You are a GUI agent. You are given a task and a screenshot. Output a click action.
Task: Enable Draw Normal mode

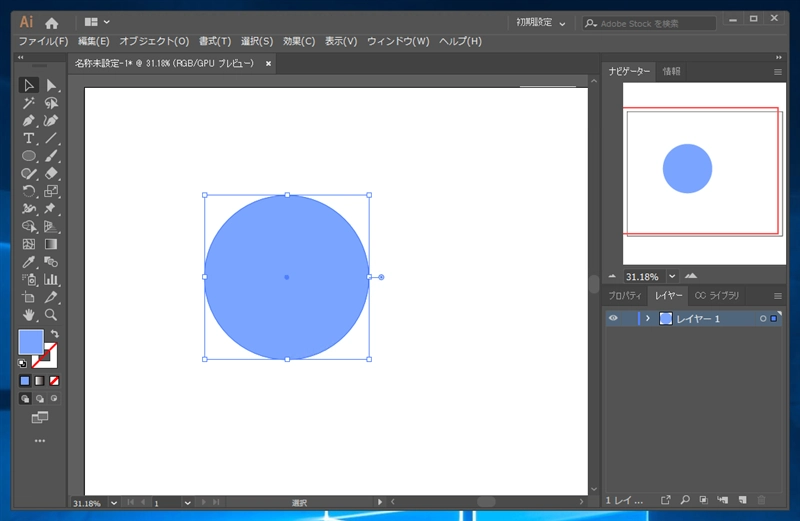pos(24,399)
